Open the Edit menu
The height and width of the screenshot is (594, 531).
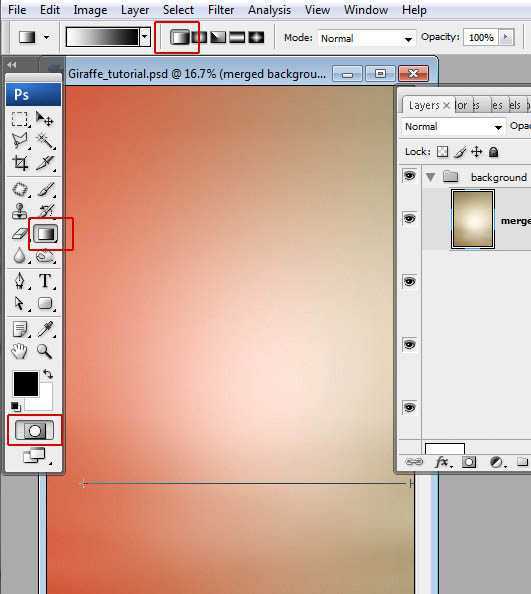[x=50, y=10]
